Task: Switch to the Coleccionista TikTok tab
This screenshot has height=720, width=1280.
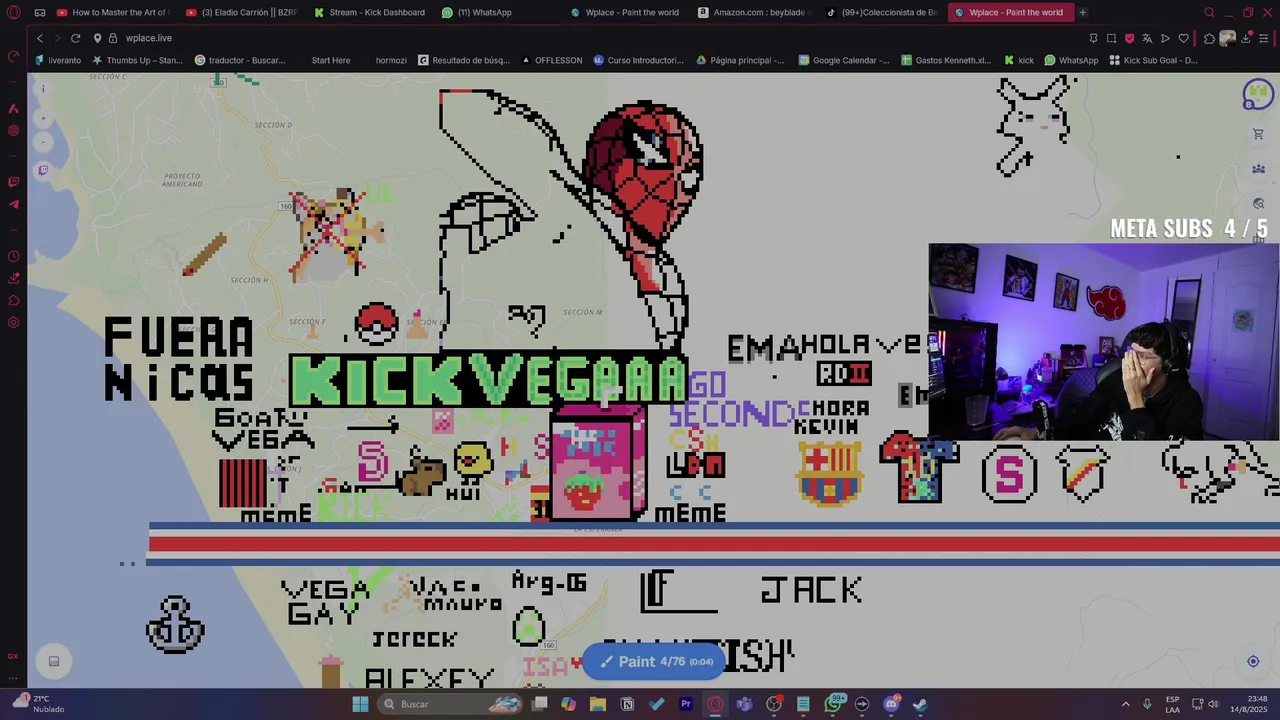Action: point(881,12)
